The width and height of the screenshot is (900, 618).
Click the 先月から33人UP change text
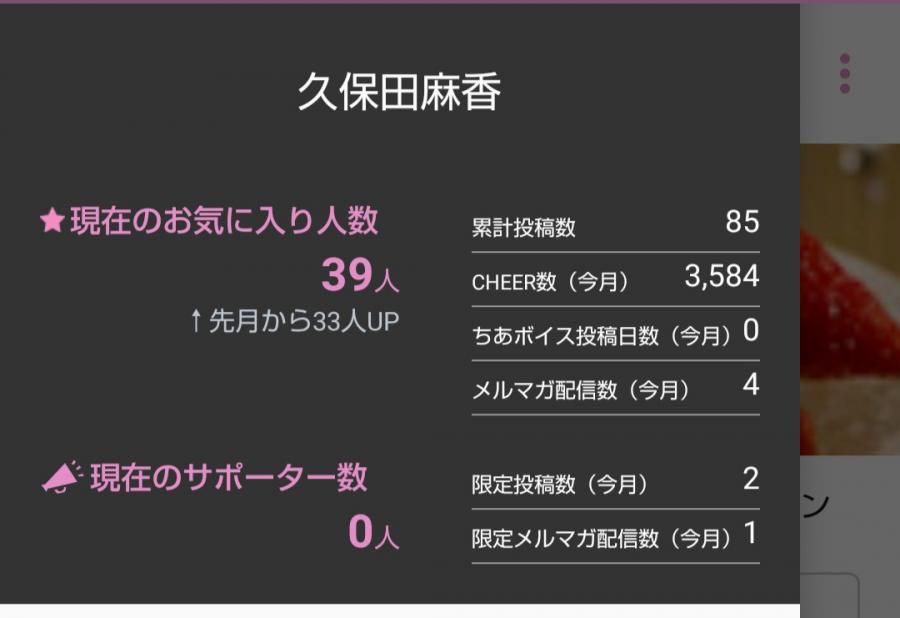coord(304,321)
